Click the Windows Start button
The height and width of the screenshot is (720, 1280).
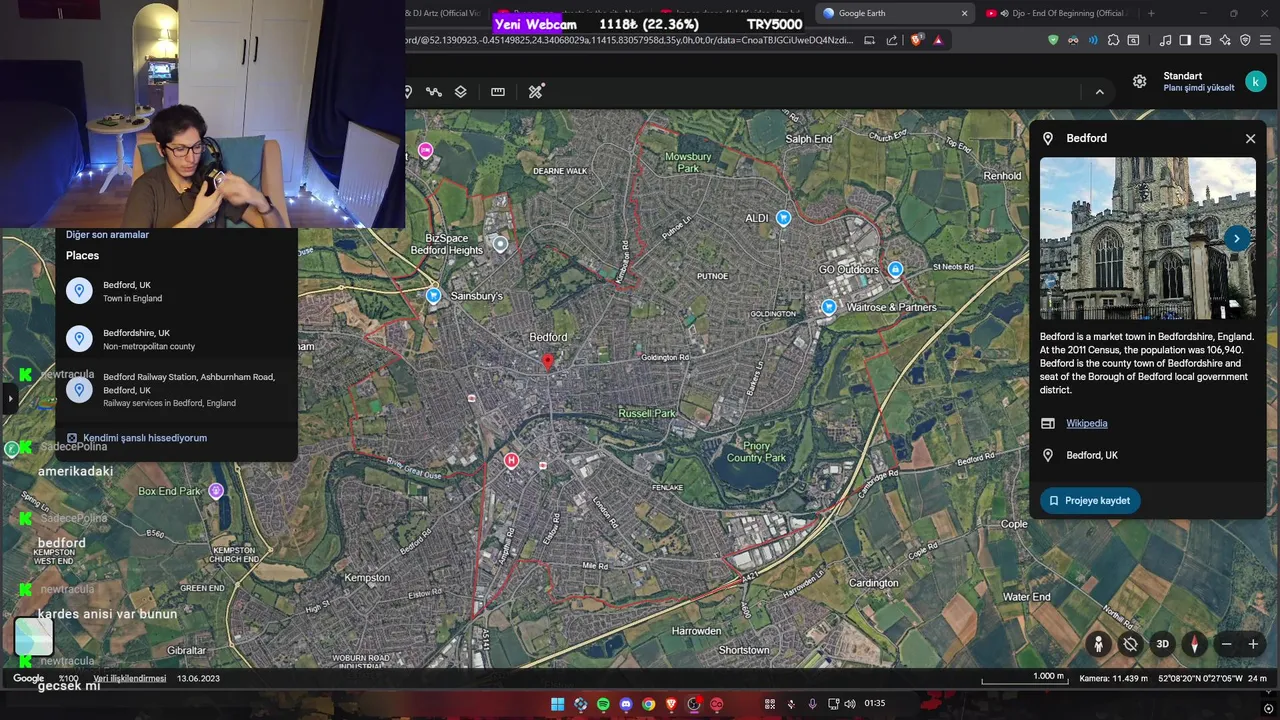point(557,705)
